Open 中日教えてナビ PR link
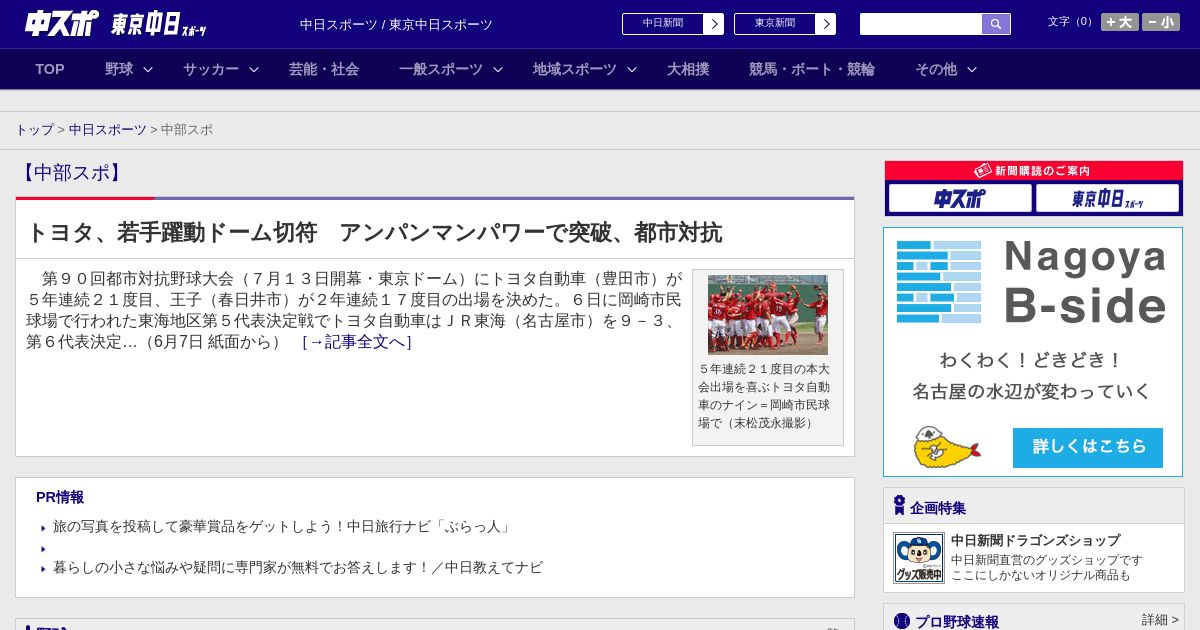 click(x=298, y=567)
